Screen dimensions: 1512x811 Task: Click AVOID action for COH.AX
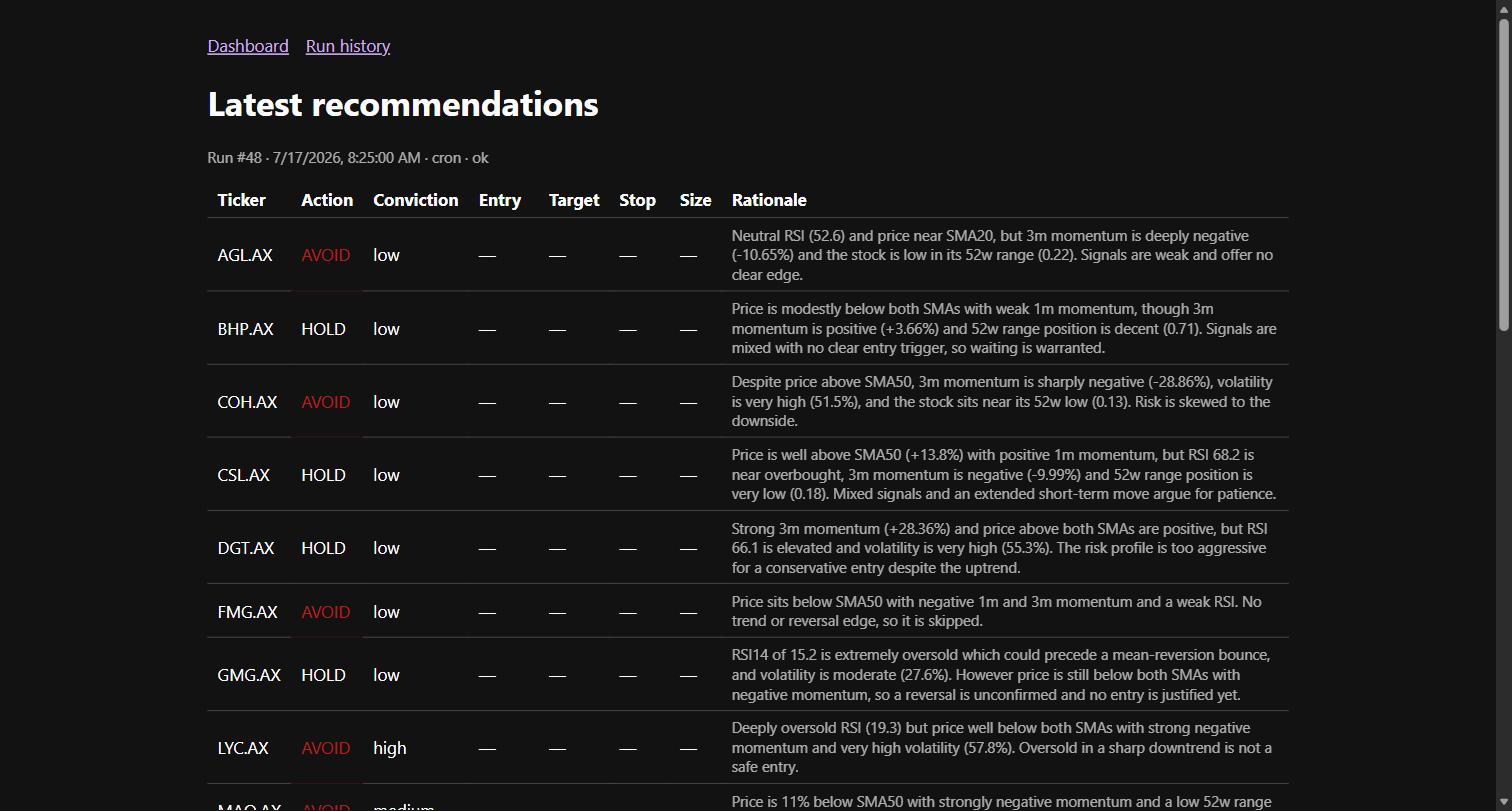tap(326, 402)
